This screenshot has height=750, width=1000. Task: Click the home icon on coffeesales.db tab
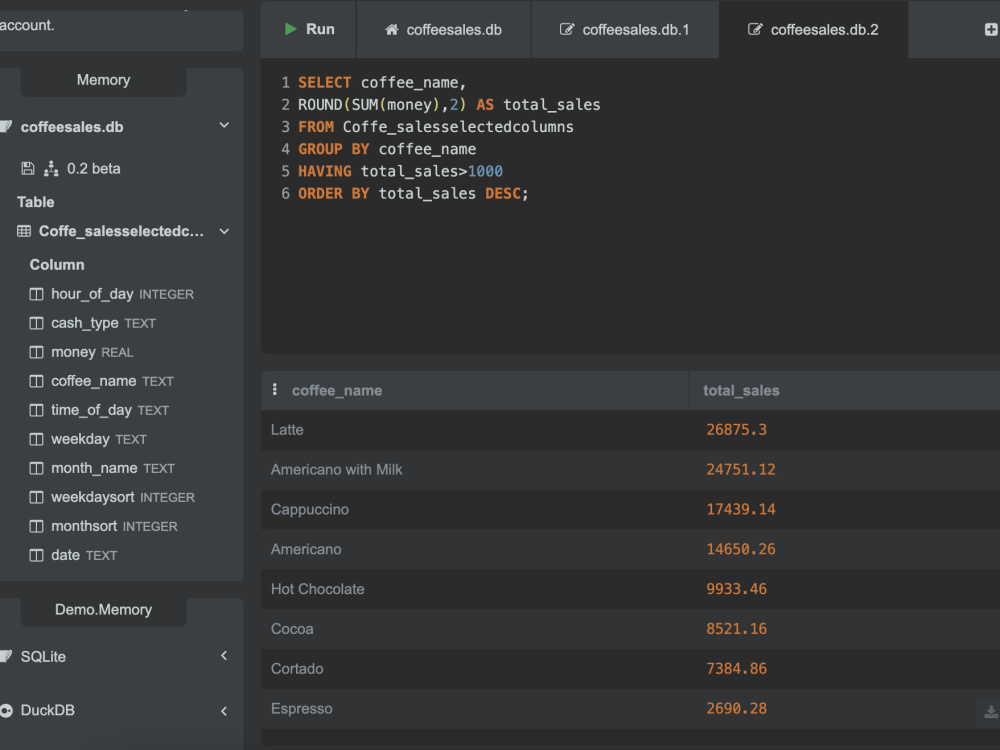(x=392, y=29)
